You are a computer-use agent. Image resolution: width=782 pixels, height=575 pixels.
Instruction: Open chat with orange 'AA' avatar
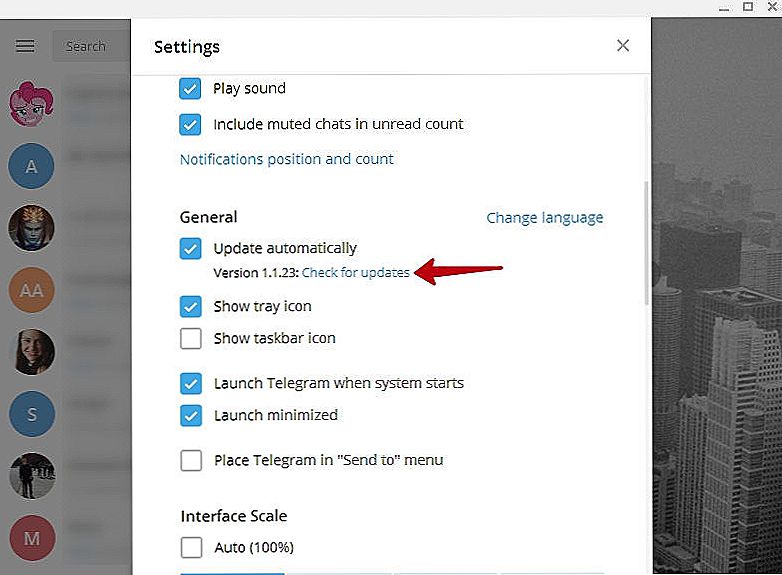point(31,290)
